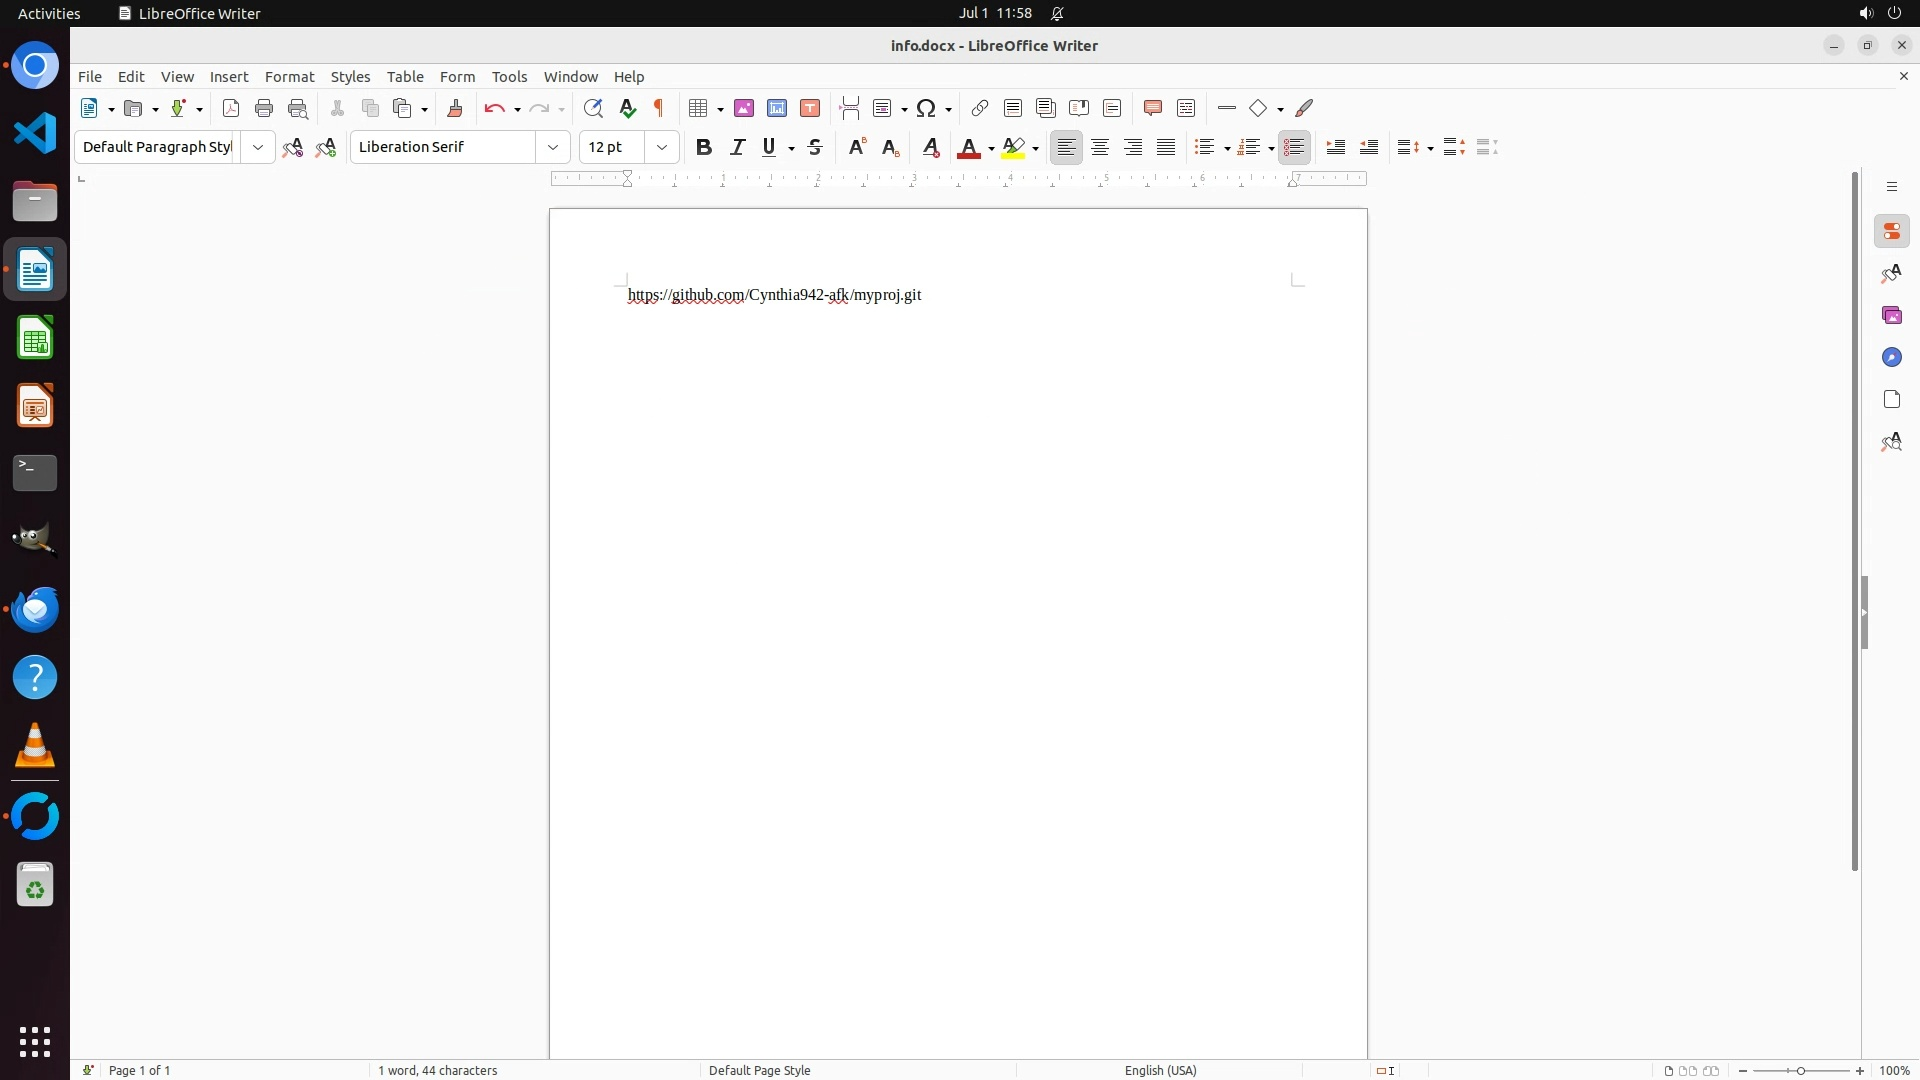Click the Clone Formatting paintbrush
Viewport: 1920px width, 1080px height.
click(x=455, y=108)
